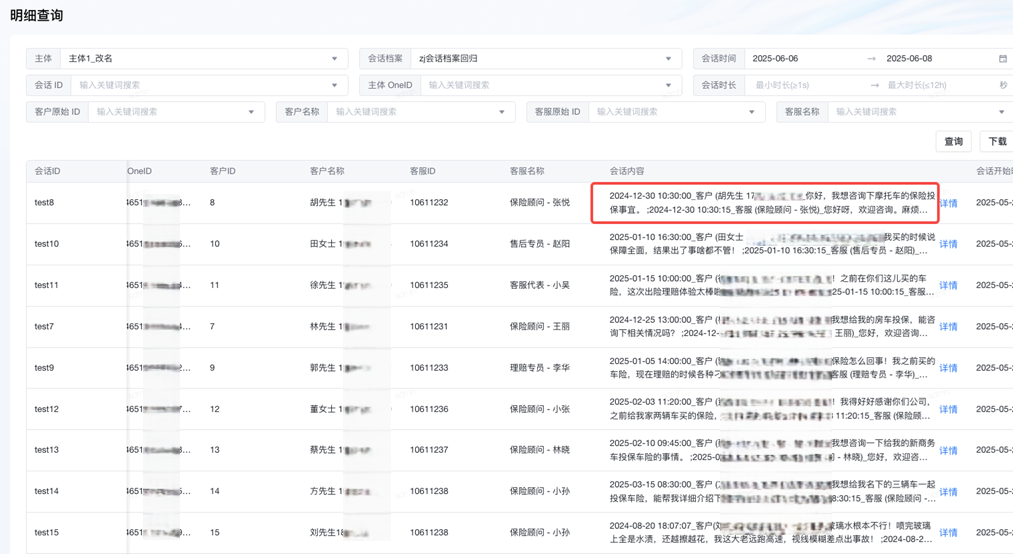
Task: Click the 查询 button
Action: pos(953,142)
